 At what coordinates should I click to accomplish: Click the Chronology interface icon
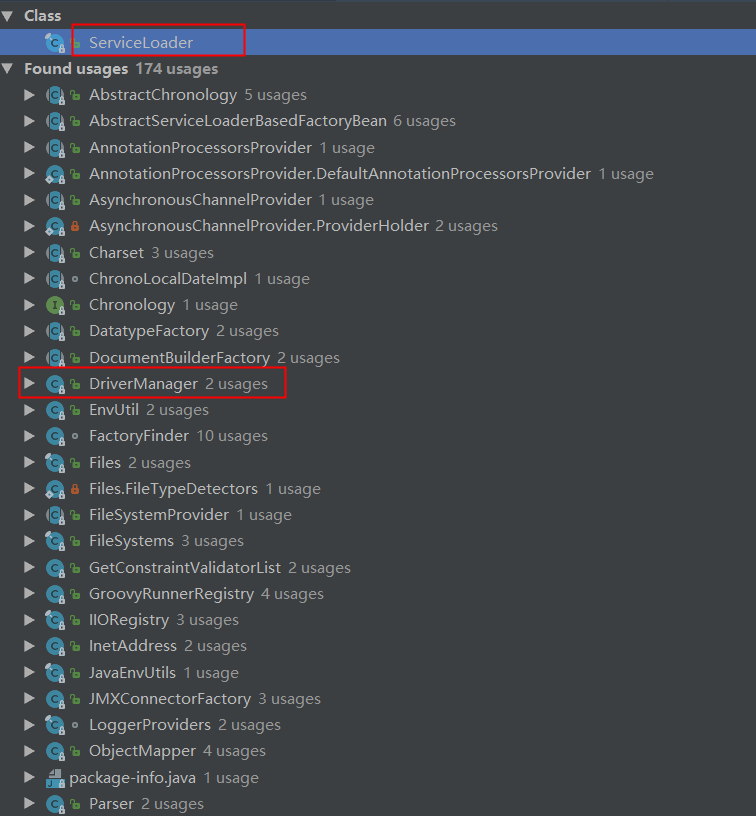click(x=55, y=305)
